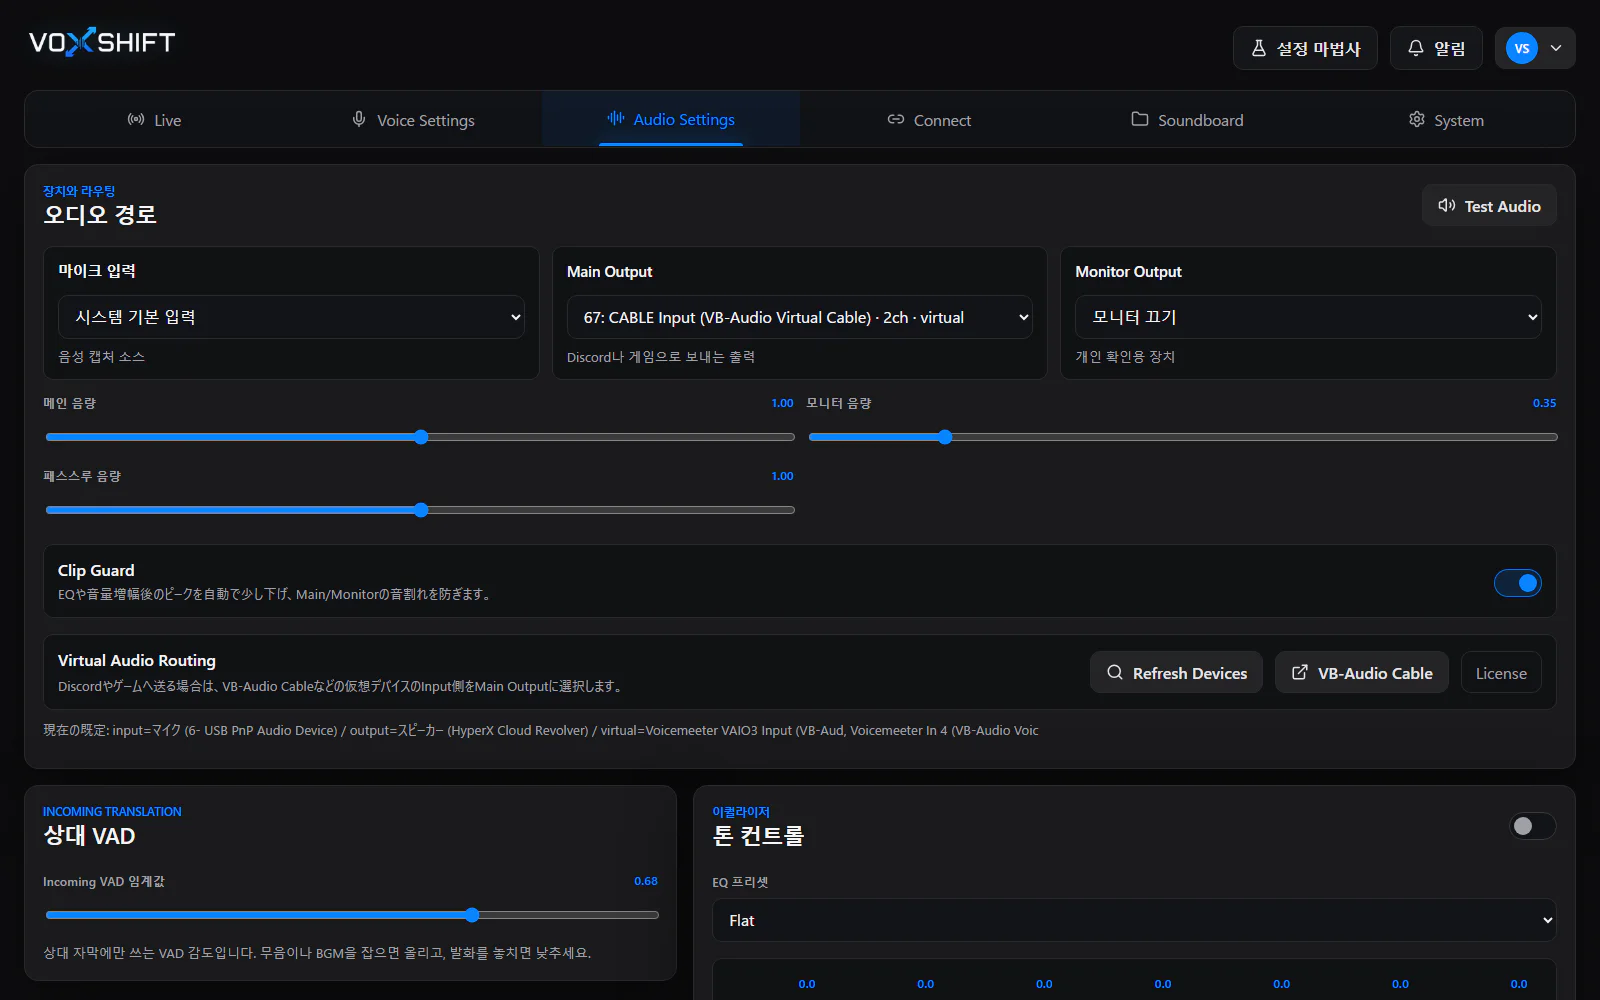Click the VoxShift logo

[102, 42]
